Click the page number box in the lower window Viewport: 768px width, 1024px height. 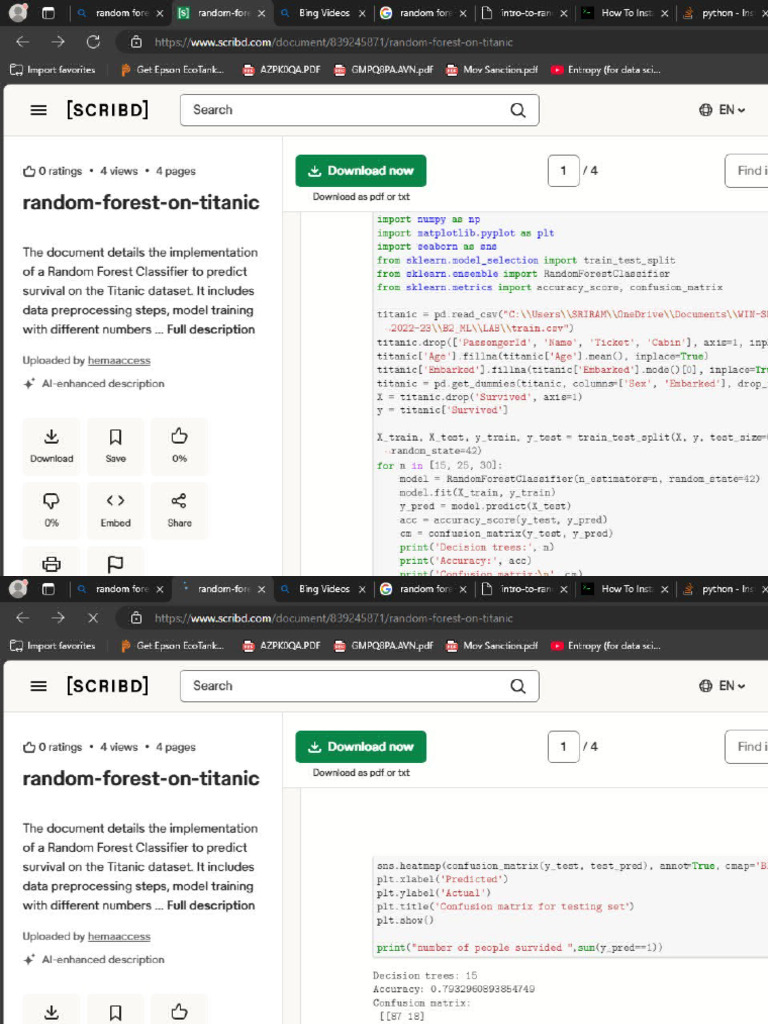(x=563, y=746)
